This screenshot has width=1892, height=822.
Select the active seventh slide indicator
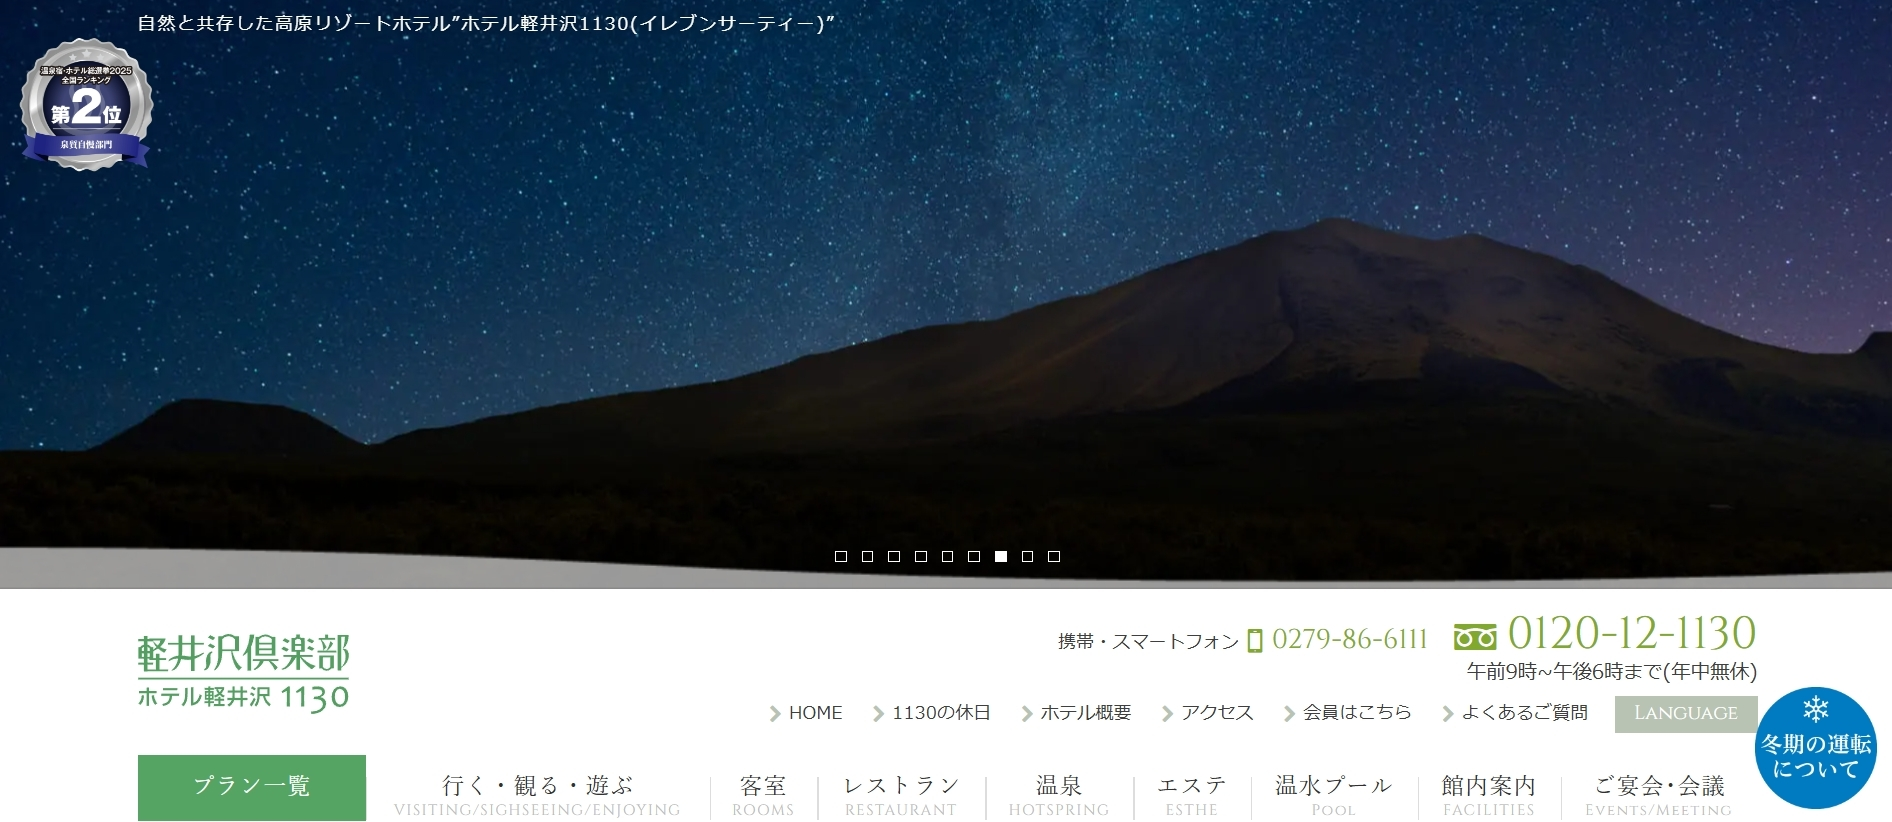pos(1001,556)
